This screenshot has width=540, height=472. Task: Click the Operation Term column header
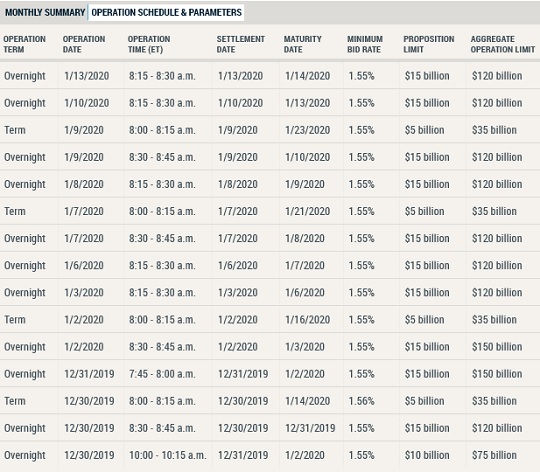pos(24,44)
